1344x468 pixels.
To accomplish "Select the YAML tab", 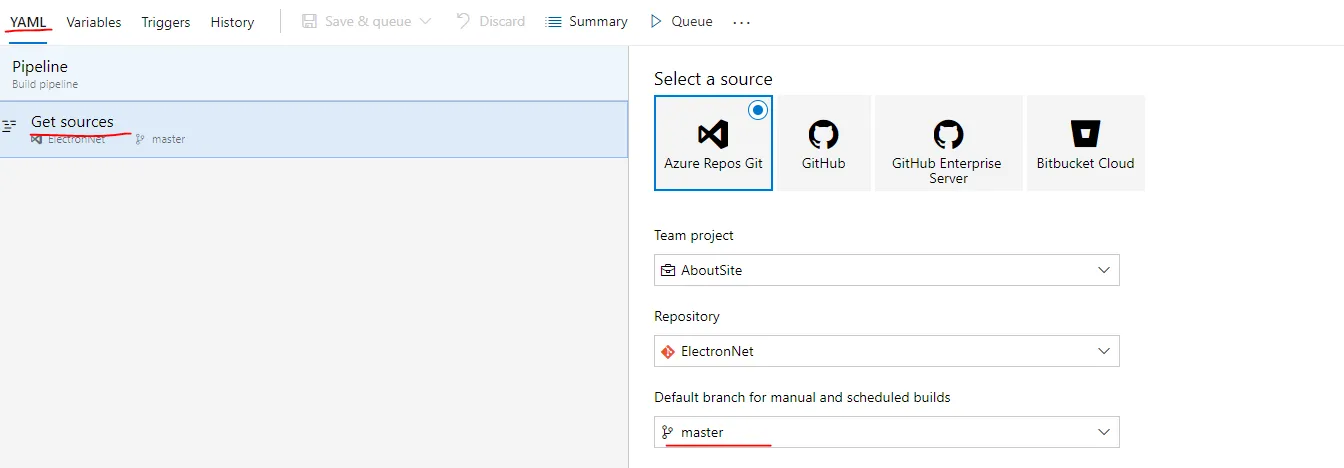I will pyautogui.click(x=29, y=21).
